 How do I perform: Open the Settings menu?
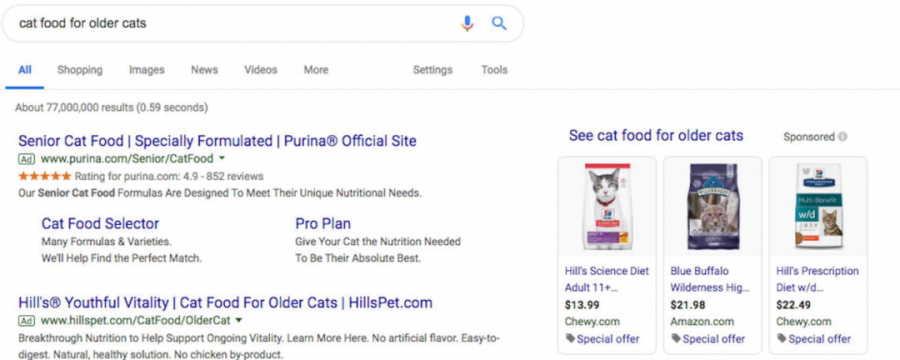click(x=433, y=70)
